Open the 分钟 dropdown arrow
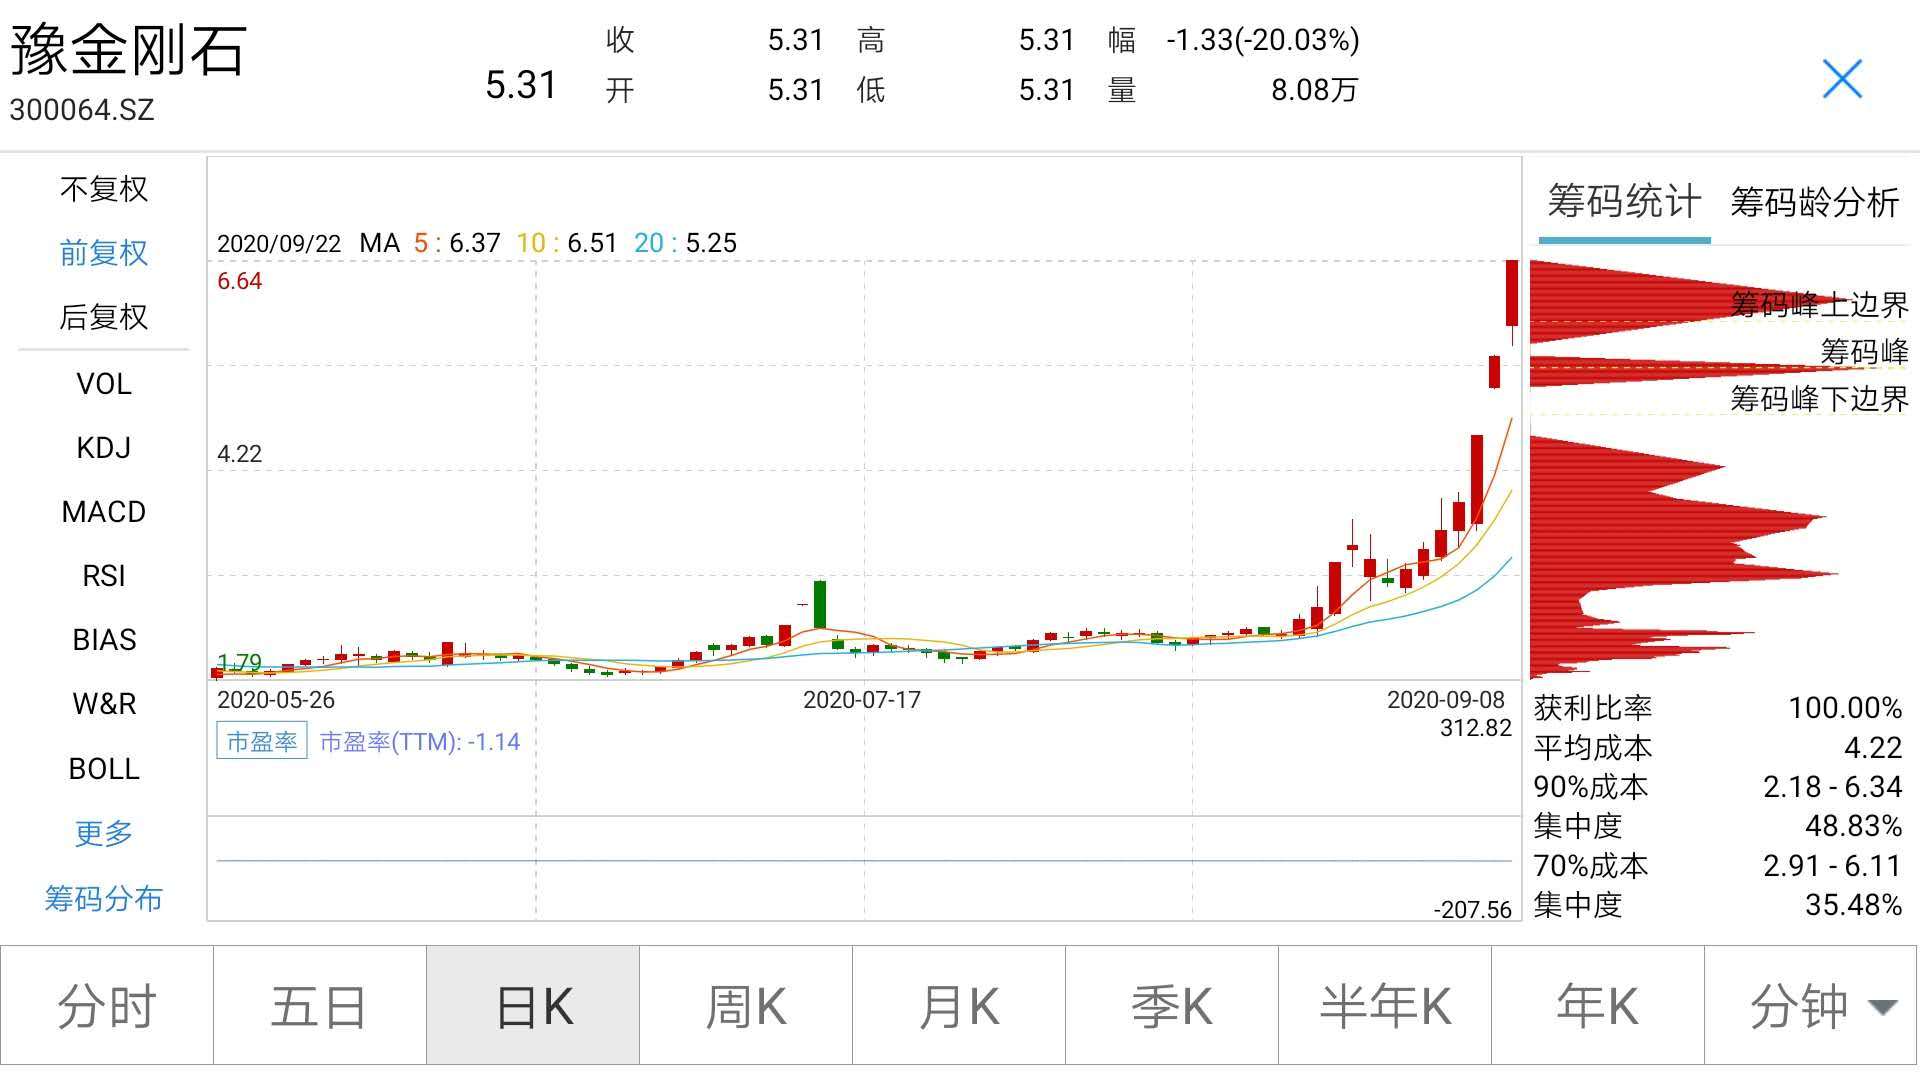1920x1080 pixels. [x=1882, y=1006]
